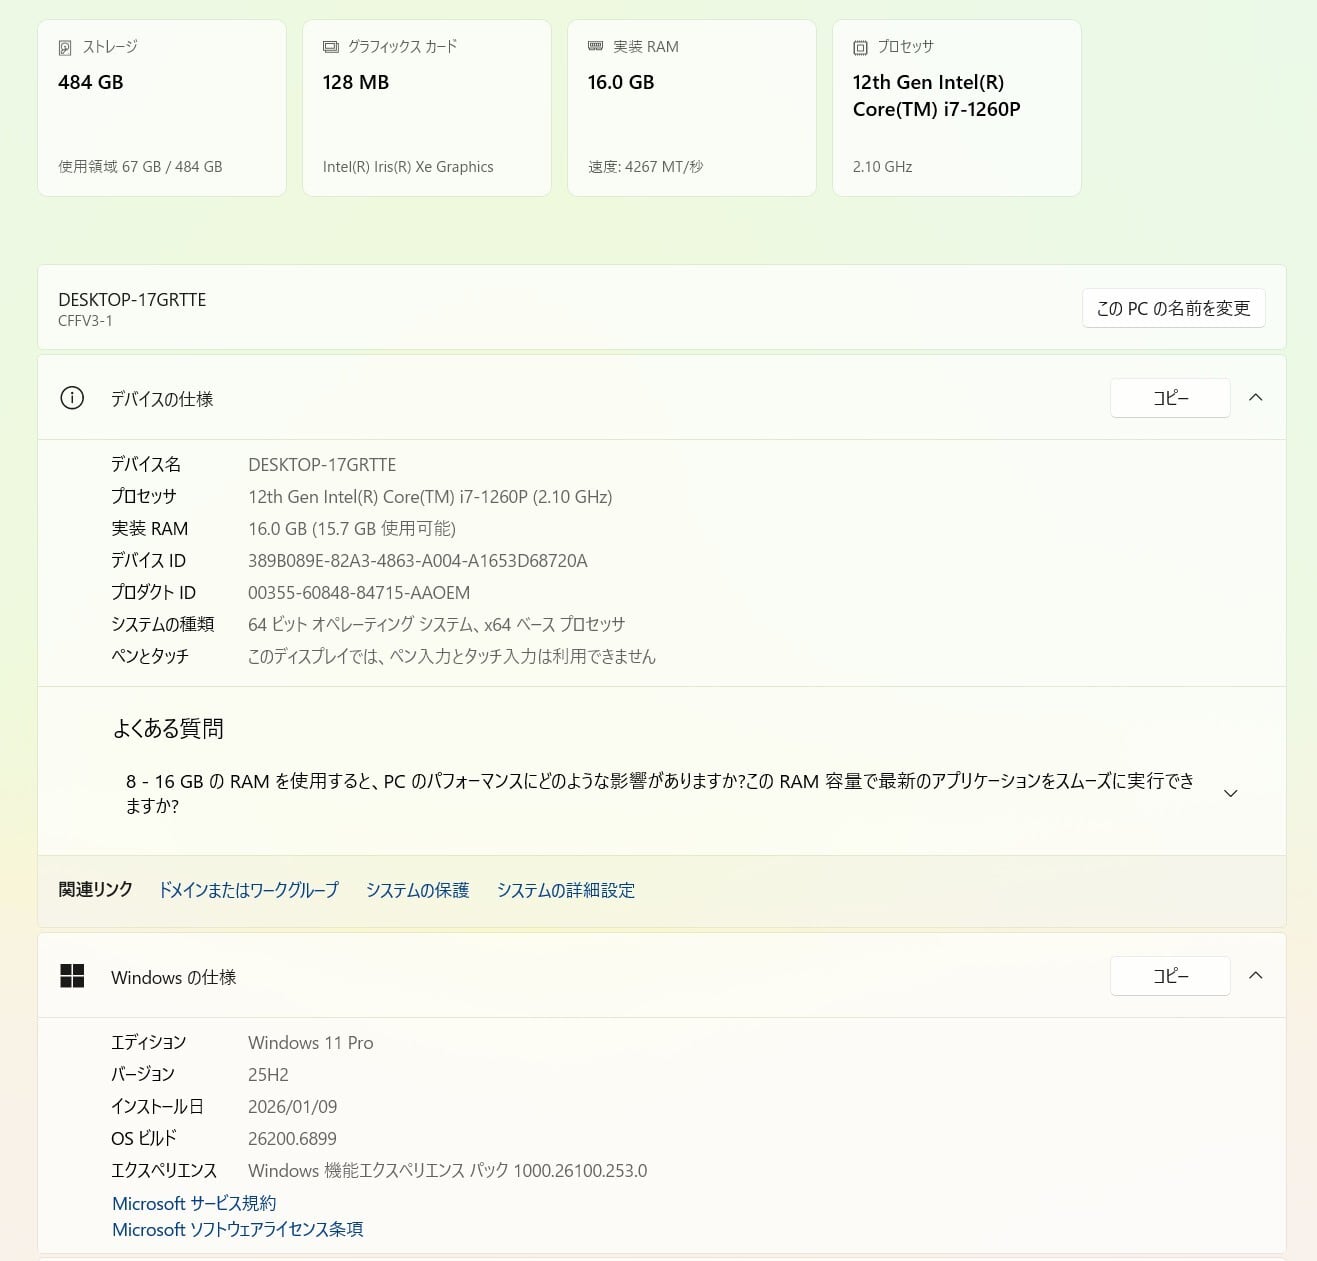The image size is (1317, 1261).
Task: Select the RAM value 16.0 GB (15.7 GB 使用可能)
Action: click(352, 529)
